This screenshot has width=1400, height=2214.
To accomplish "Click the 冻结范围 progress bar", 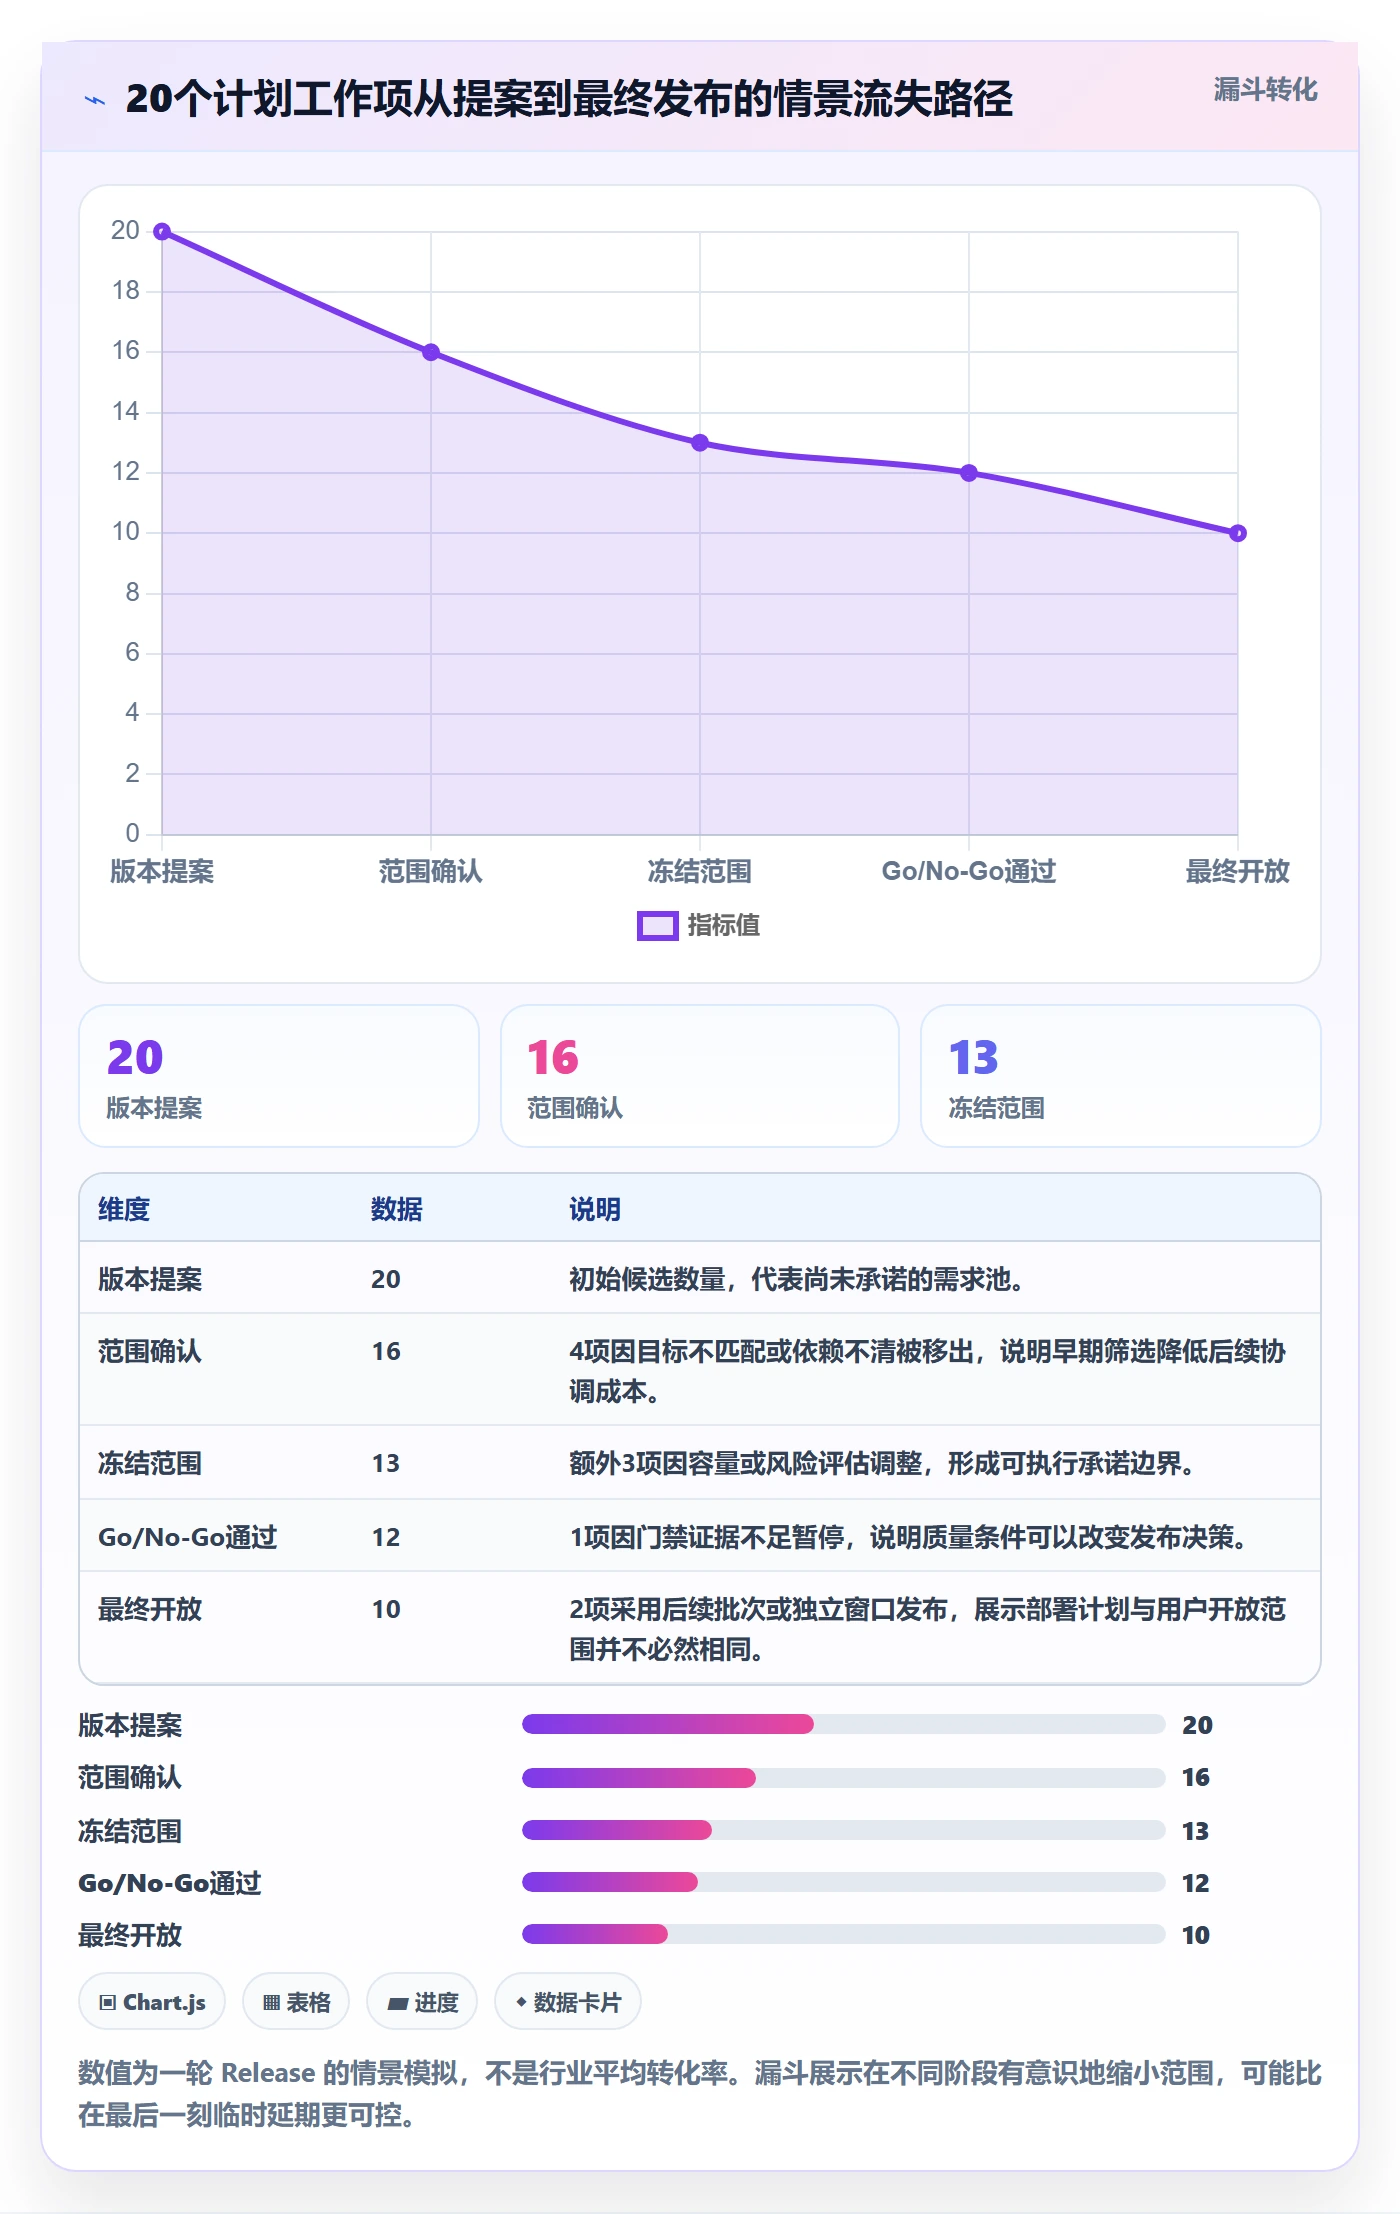I will [843, 1830].
